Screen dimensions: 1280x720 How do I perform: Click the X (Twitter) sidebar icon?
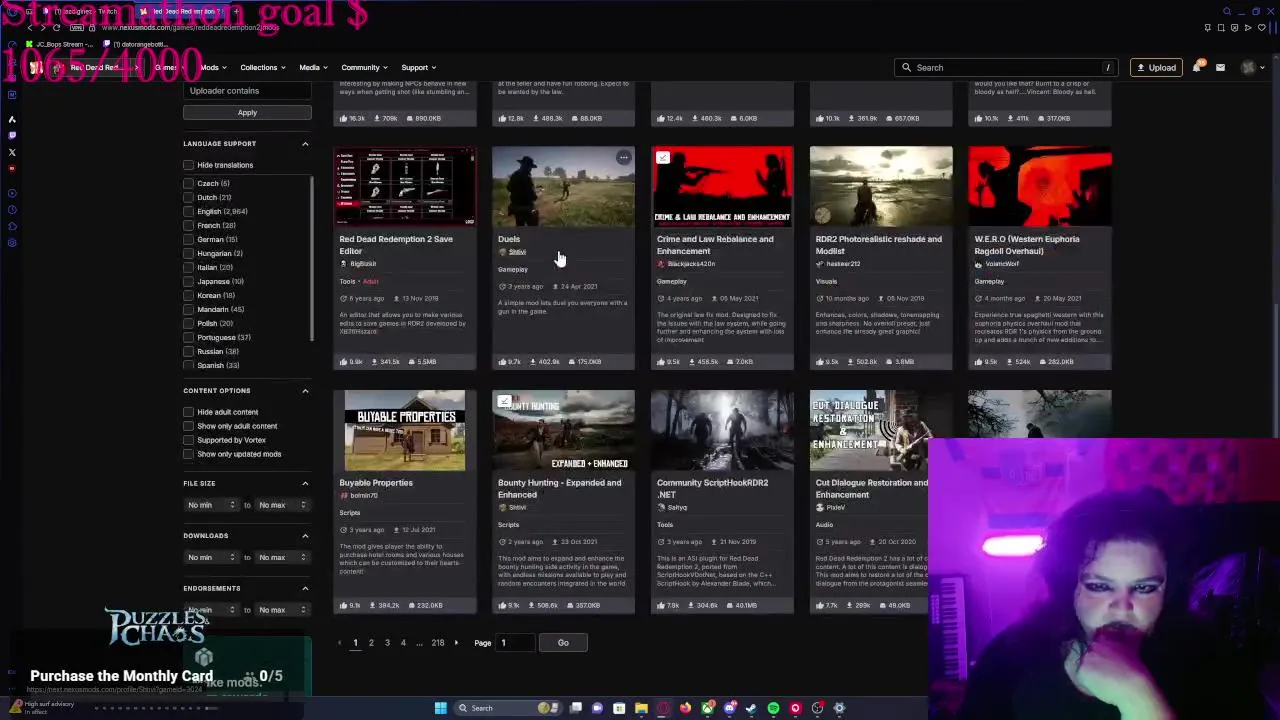click(12, 152)
